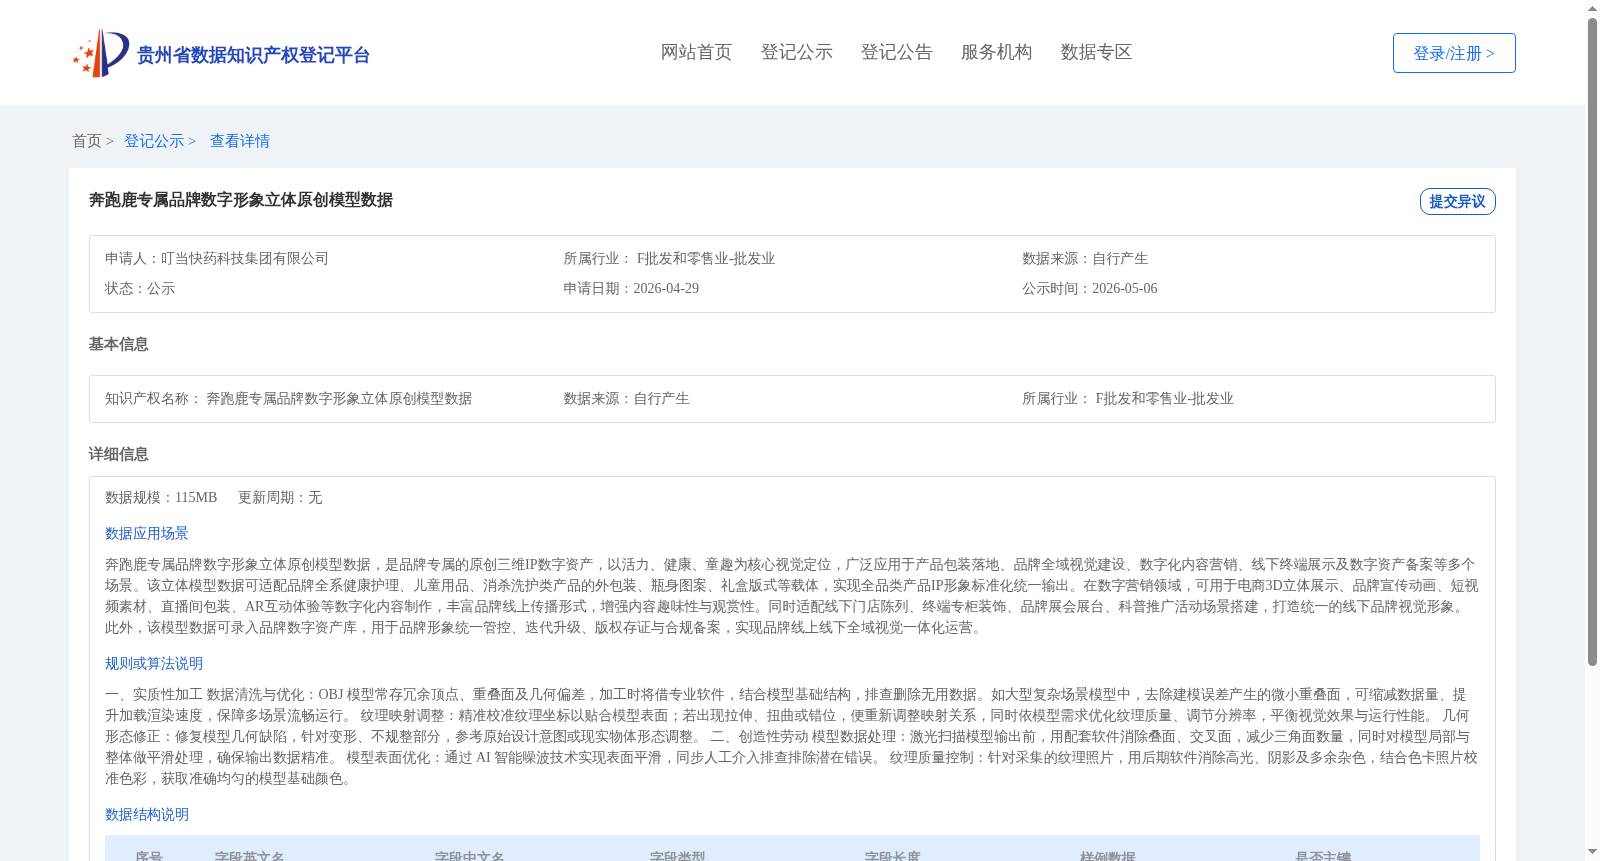Viewport: 1600px width, 861px height.
Task: Select 数据来源：自行产生 in summary box
Action: (x=1085, y=259)
